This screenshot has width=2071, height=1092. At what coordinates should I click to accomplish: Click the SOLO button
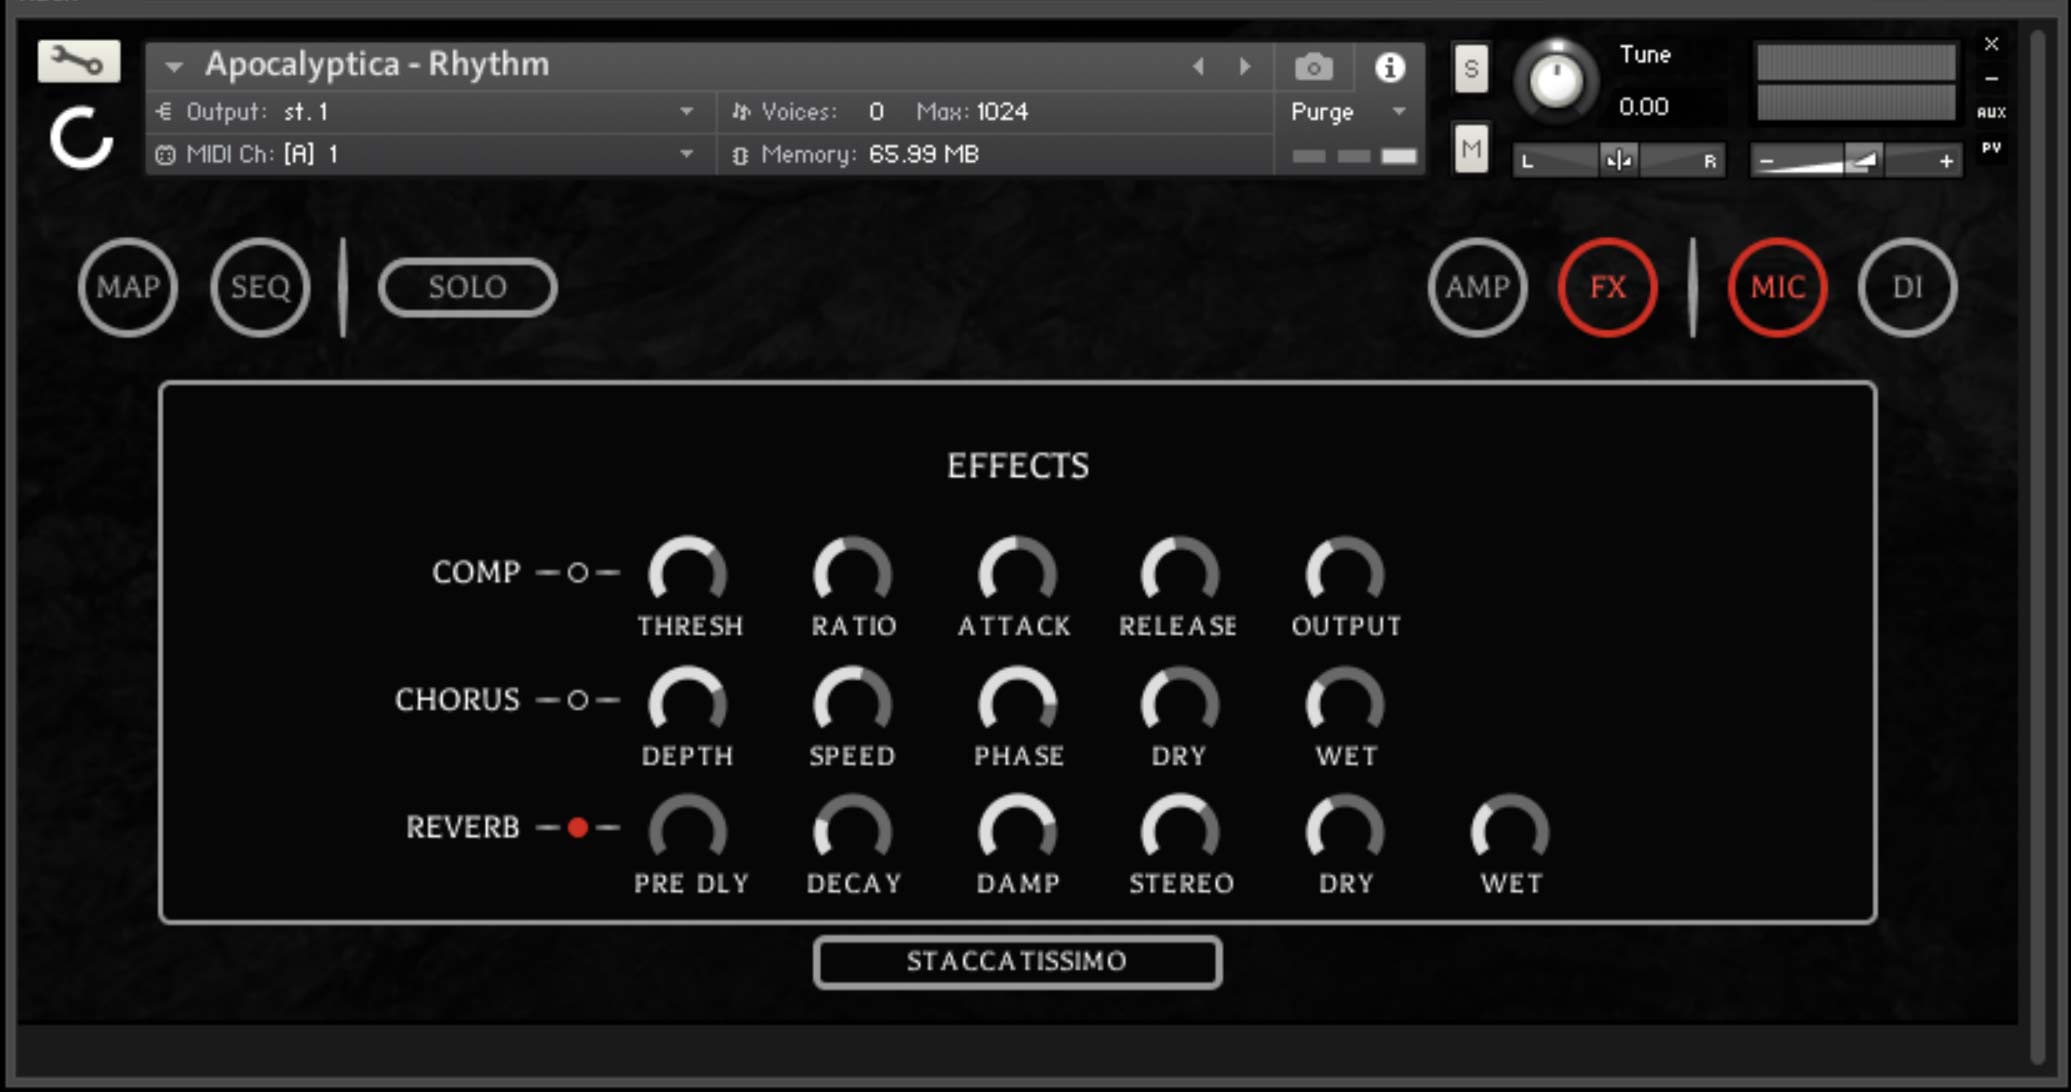pyautogui.click(x=467, y=288)
